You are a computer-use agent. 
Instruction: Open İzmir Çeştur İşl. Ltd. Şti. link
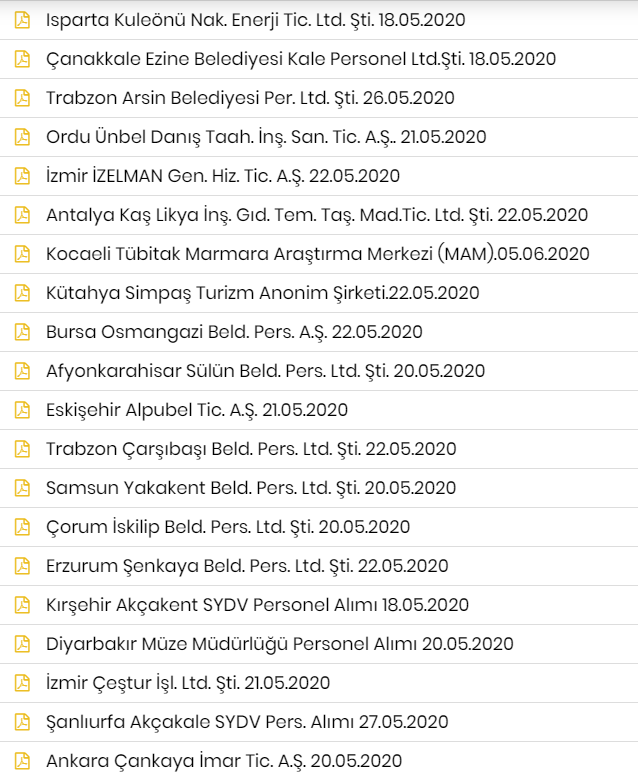pyautogui.click(x=188, y=683)
